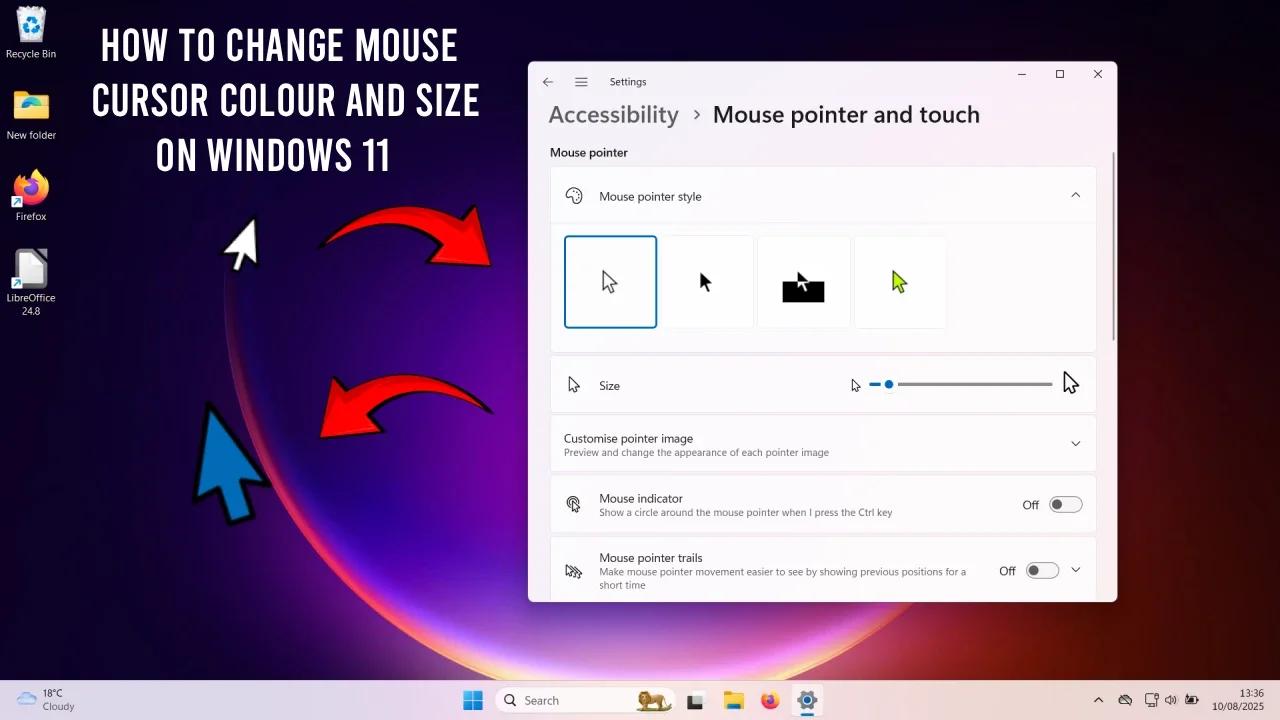The image size is (1280, 720).
Task: Click the Mouse indicator icon
Action: pos(573,504)
